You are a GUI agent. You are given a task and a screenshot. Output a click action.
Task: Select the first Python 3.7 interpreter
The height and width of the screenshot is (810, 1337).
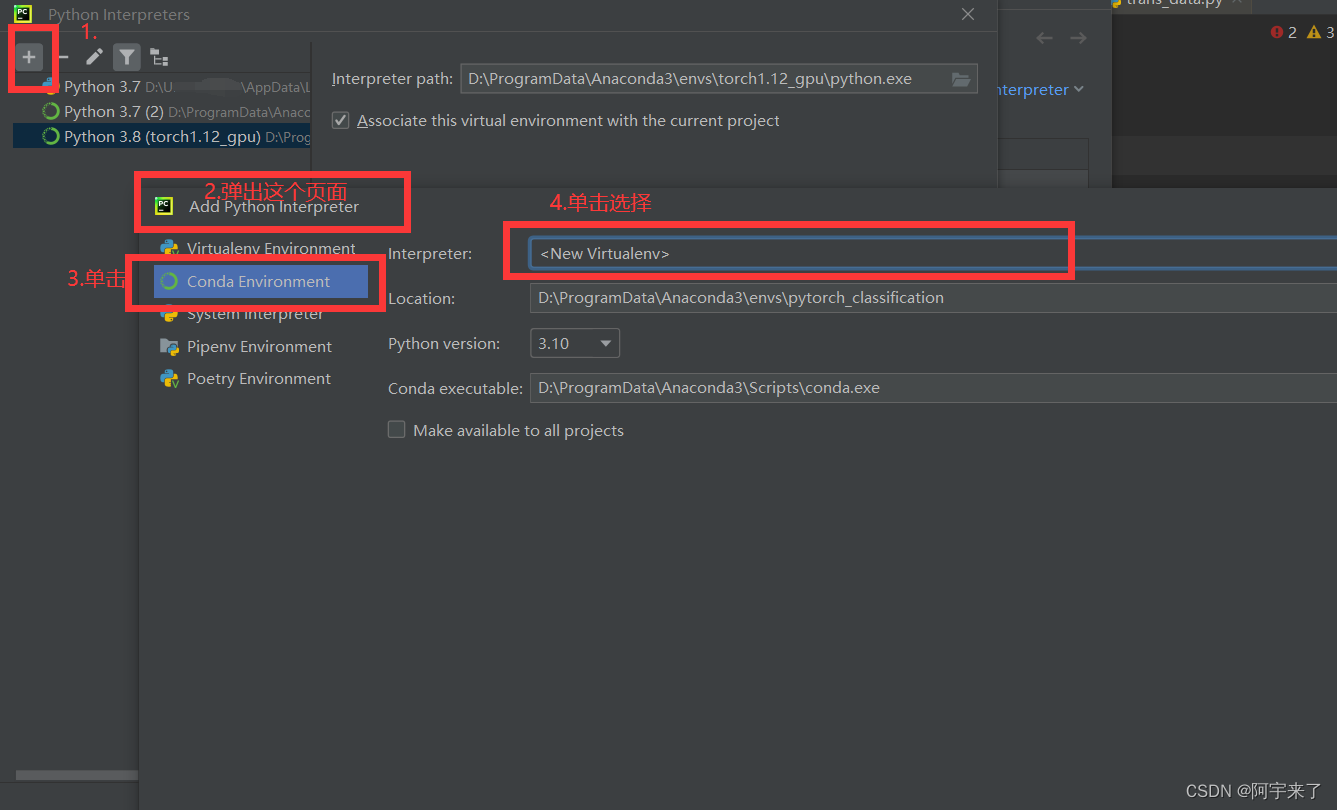[x=162, y=87]
